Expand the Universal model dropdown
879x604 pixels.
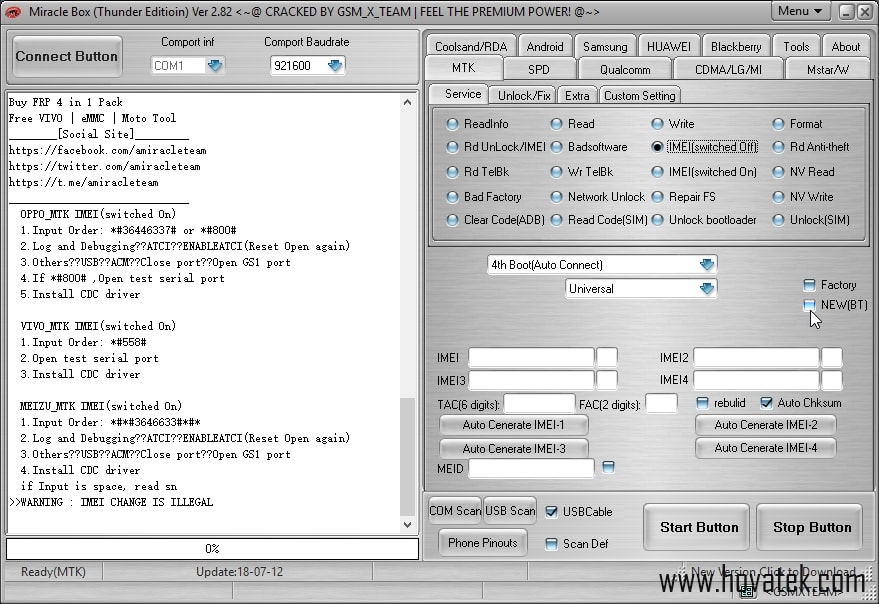coord(707,288)
